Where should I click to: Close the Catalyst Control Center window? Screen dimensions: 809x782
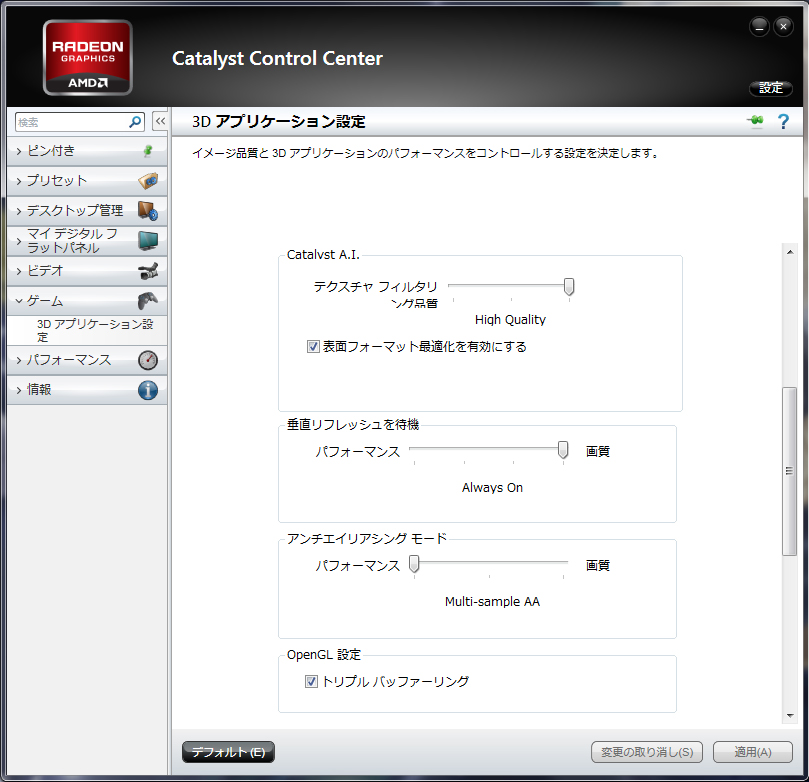(783, 27)
